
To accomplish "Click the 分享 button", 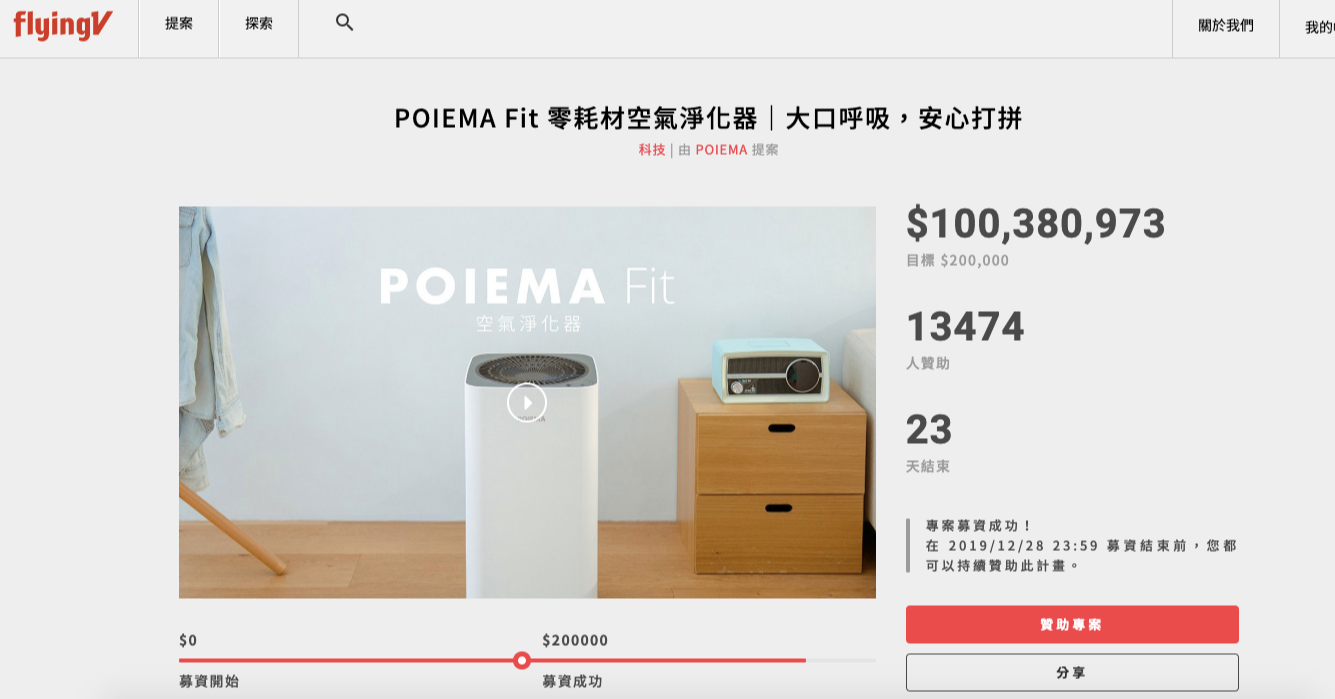I will (1072, 673).
